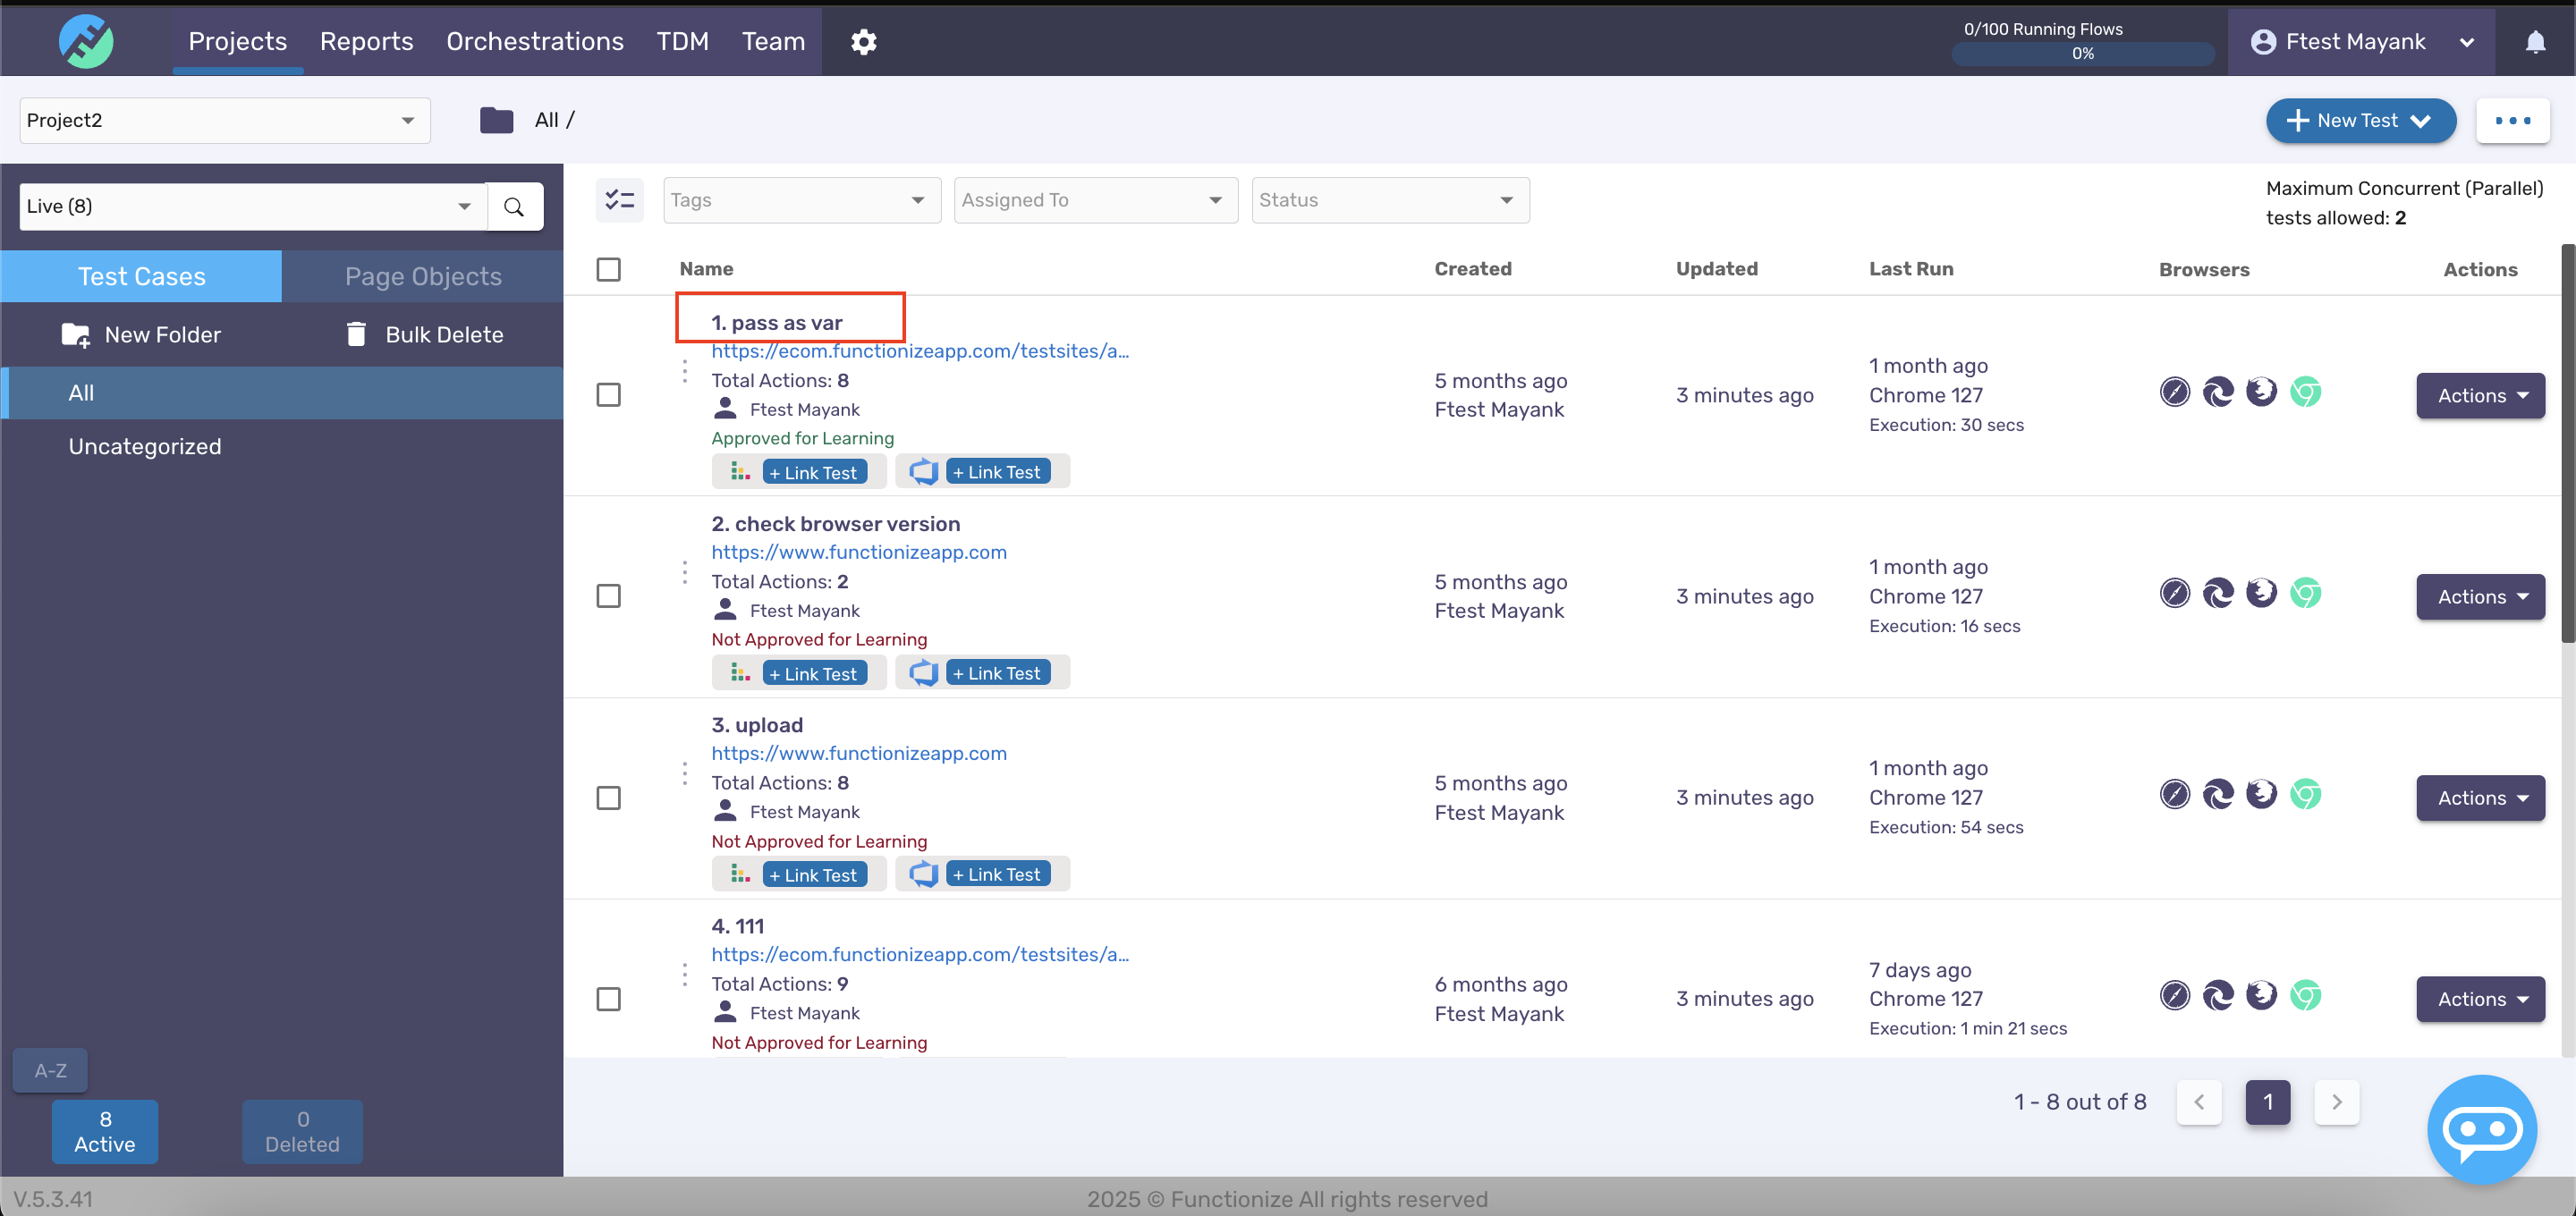
Task: Open the Status filter dropdown
Action: tap(1390, 200)
